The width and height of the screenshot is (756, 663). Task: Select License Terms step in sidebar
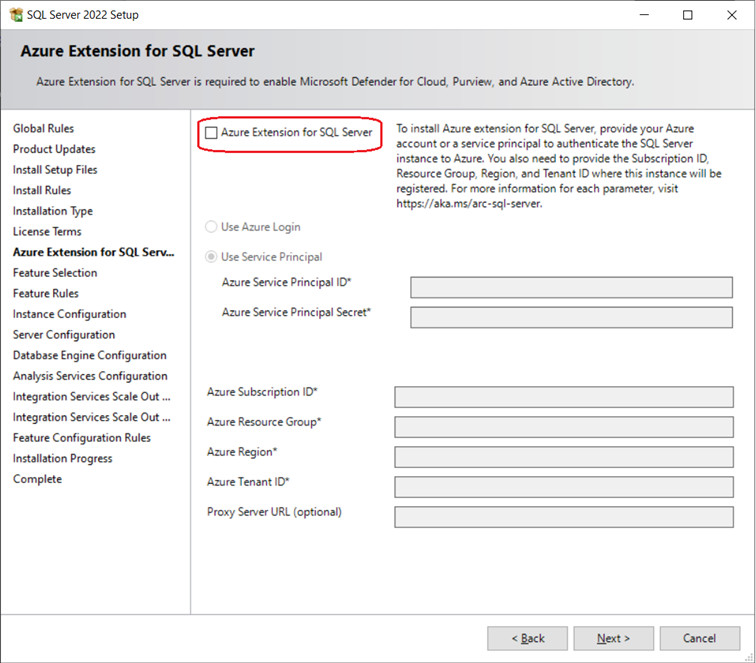pyautogui.click(x=47, y=231)
